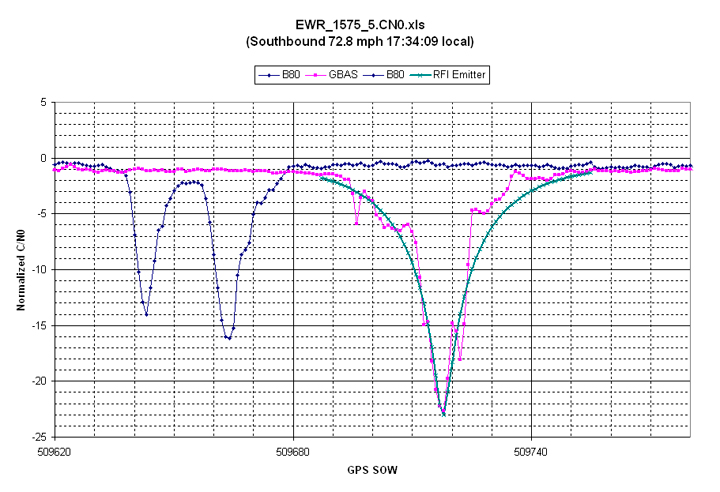
Task: Click the leftmost B80 legend marker
Action: click(268, 74)
